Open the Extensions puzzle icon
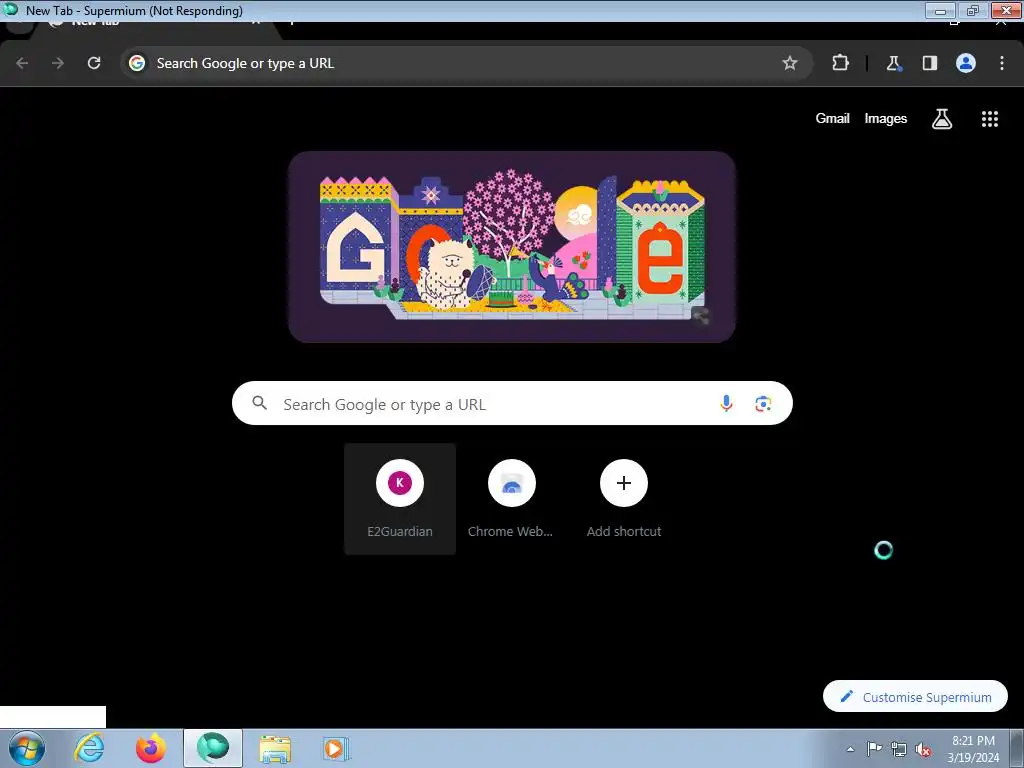This screenshot has height=768, width=1024. (840, 63)
